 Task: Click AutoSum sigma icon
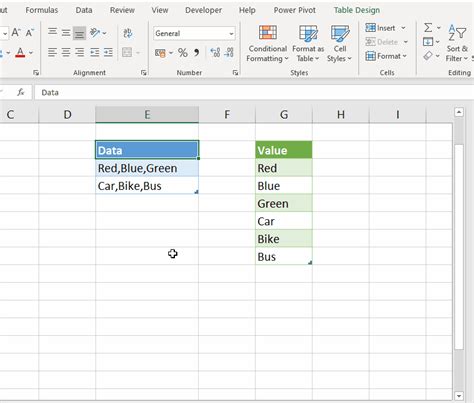[x=428, y=27]
